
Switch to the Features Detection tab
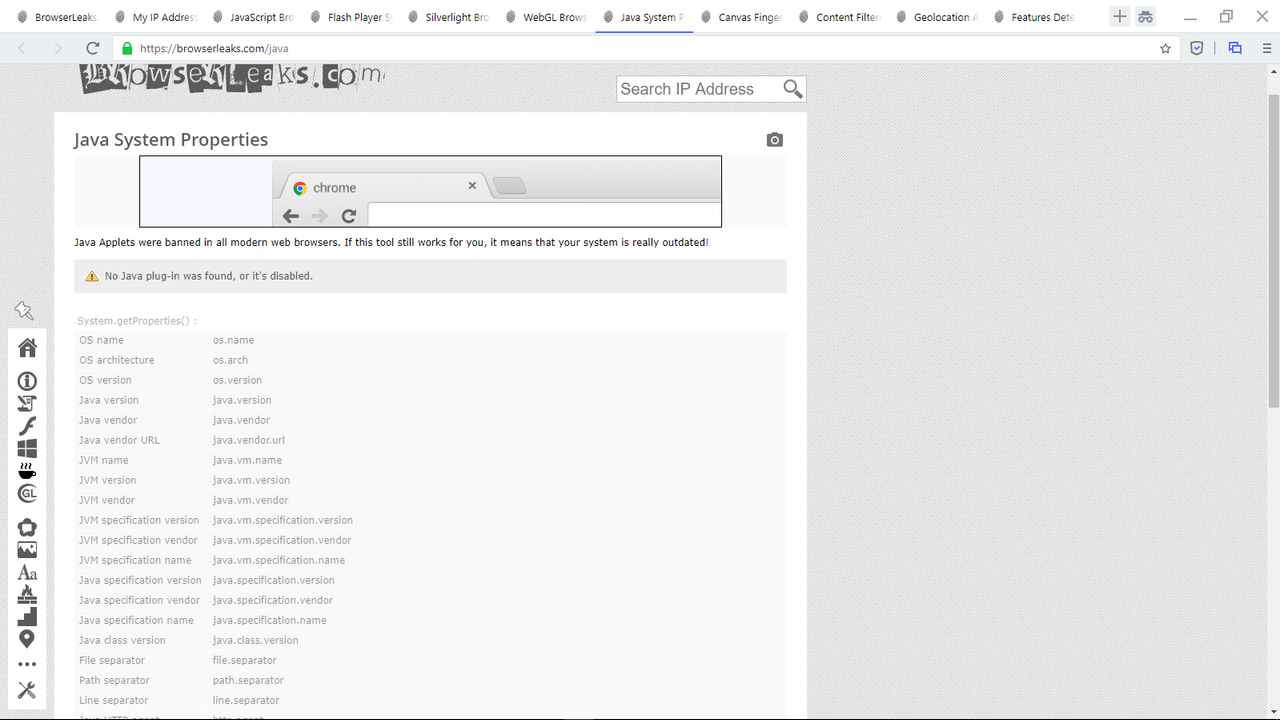point(1033,17)
